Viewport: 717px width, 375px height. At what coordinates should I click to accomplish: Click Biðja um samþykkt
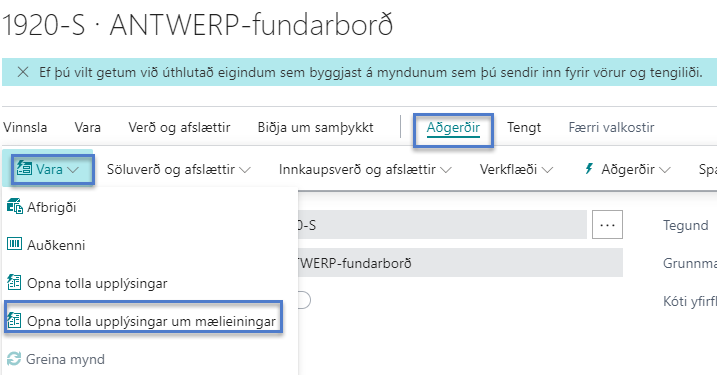coord(316,128)
